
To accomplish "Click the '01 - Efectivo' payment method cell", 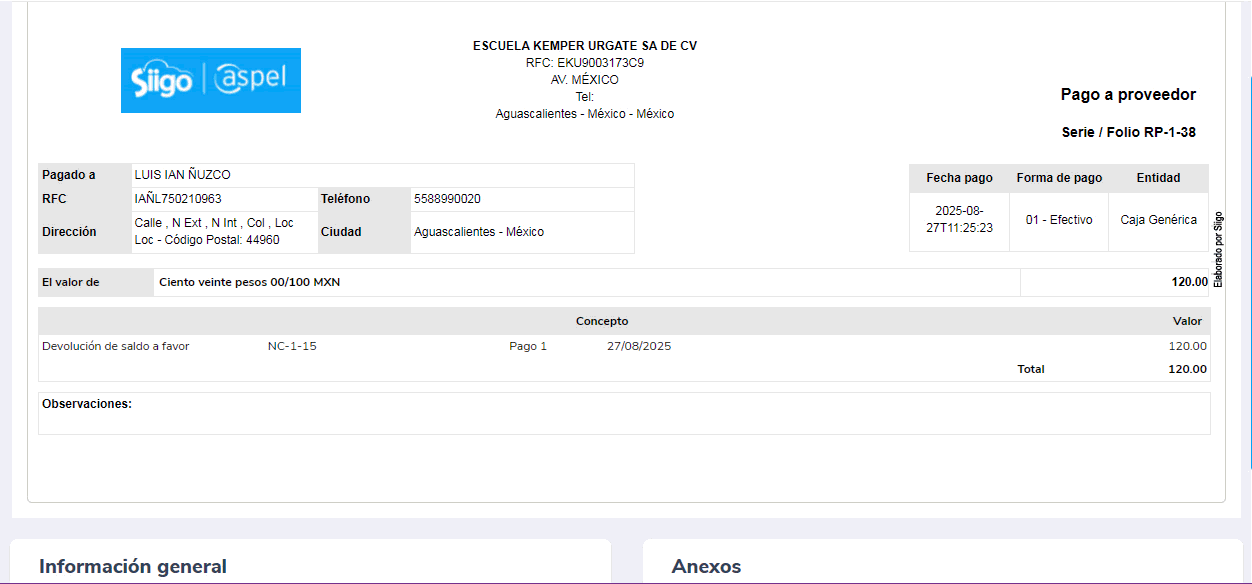I will [1059, 220].
